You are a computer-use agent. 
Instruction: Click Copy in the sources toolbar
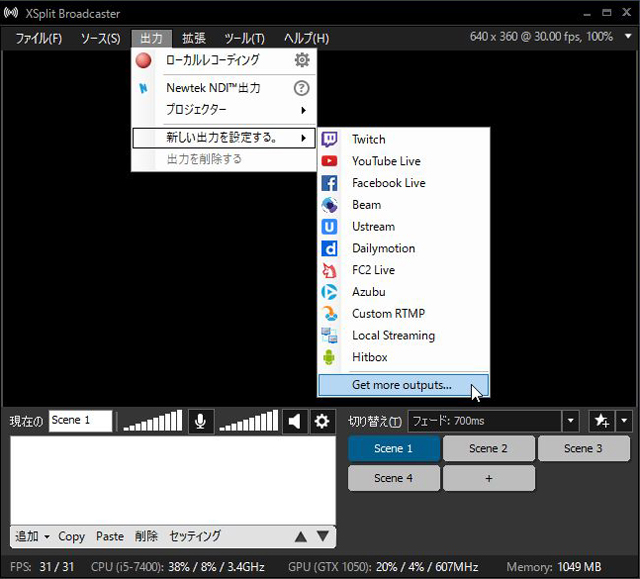point(71,536)
